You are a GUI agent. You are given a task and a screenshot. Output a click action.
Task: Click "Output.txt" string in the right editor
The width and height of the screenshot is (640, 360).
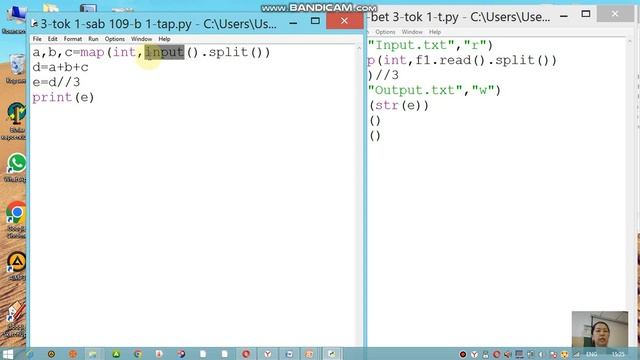point(416,90)
